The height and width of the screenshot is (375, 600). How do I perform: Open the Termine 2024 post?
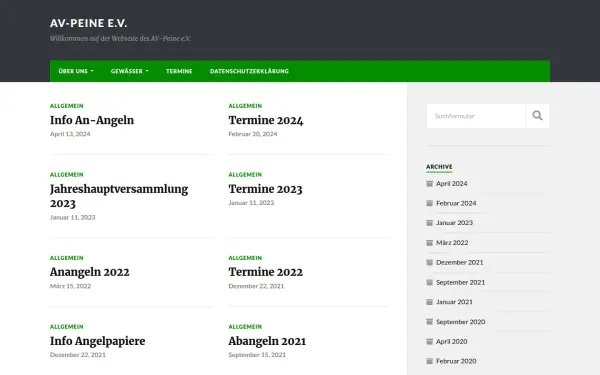click(266, 120)
